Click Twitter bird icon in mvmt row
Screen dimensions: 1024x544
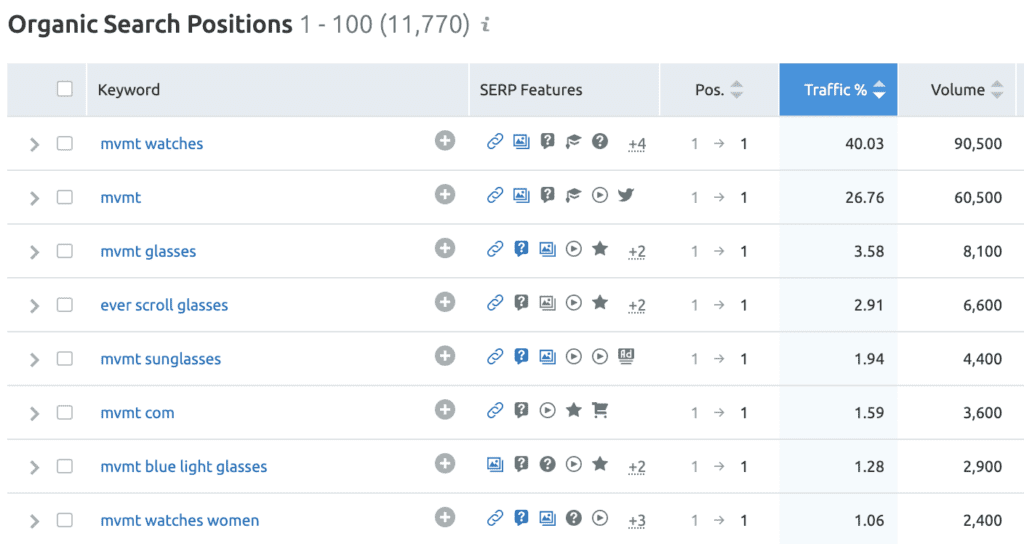point(626,195)
